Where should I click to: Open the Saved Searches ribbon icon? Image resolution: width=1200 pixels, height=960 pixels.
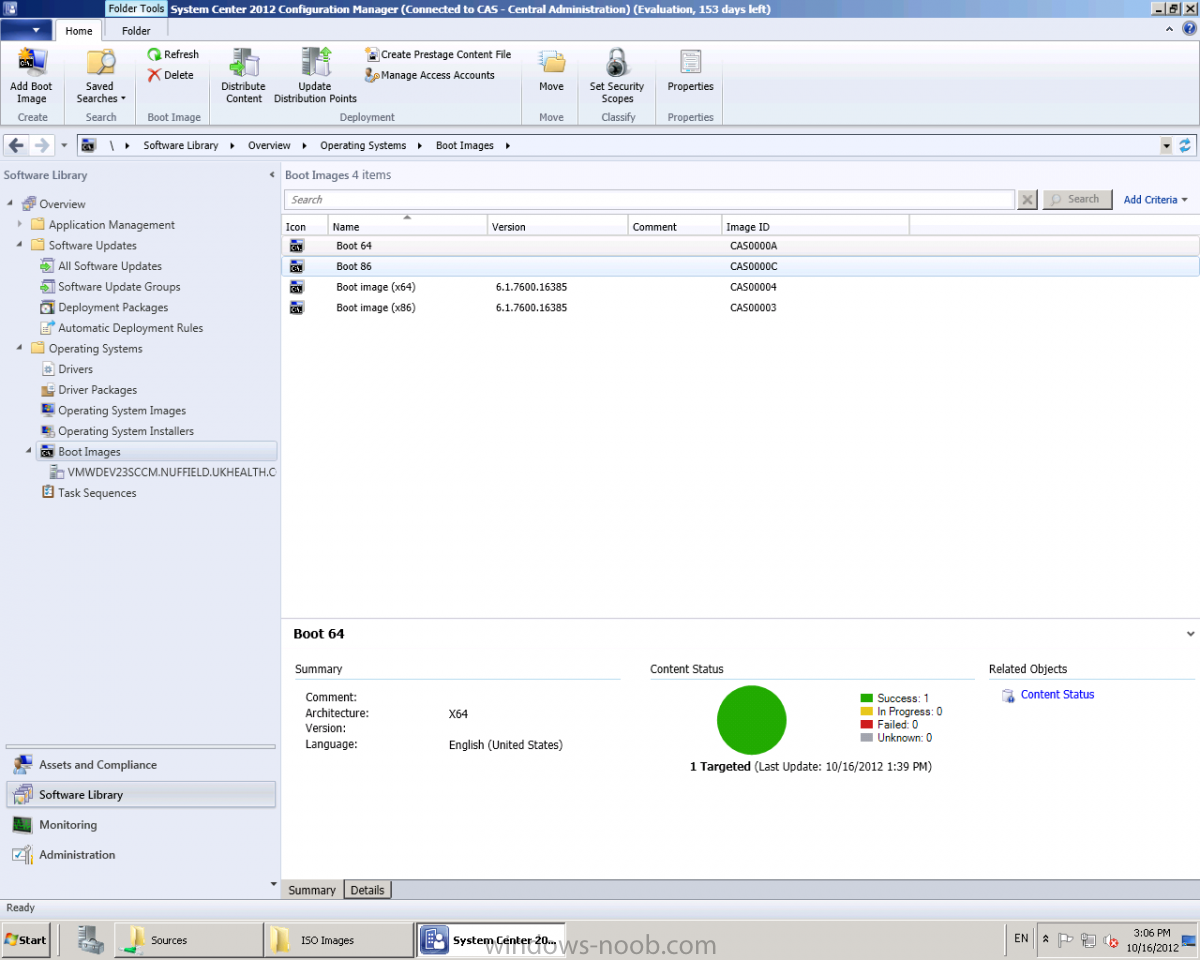(x=101, y=63)
